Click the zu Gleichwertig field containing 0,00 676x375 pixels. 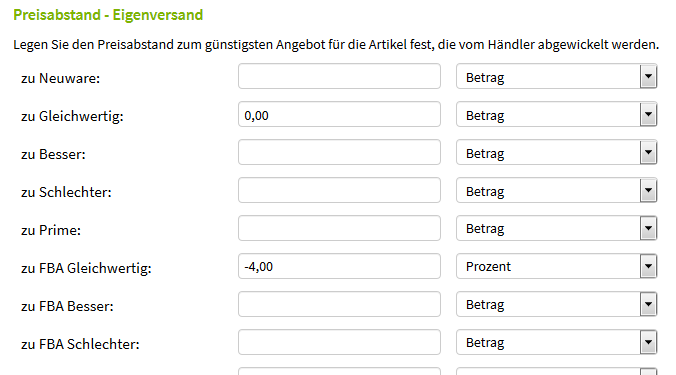coord(339,114)
